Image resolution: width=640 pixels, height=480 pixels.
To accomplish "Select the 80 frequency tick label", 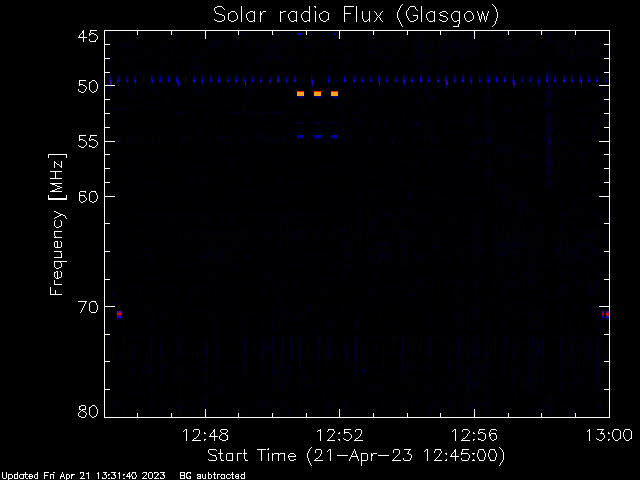I will (x=88, y=411).
